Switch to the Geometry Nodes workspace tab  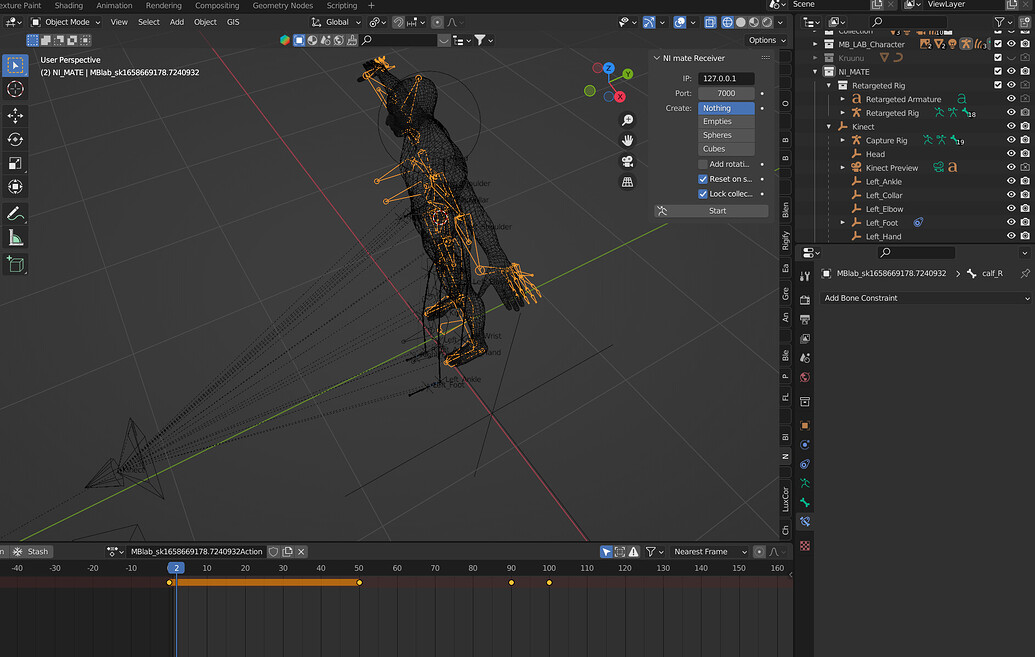[x=283, y=5]
